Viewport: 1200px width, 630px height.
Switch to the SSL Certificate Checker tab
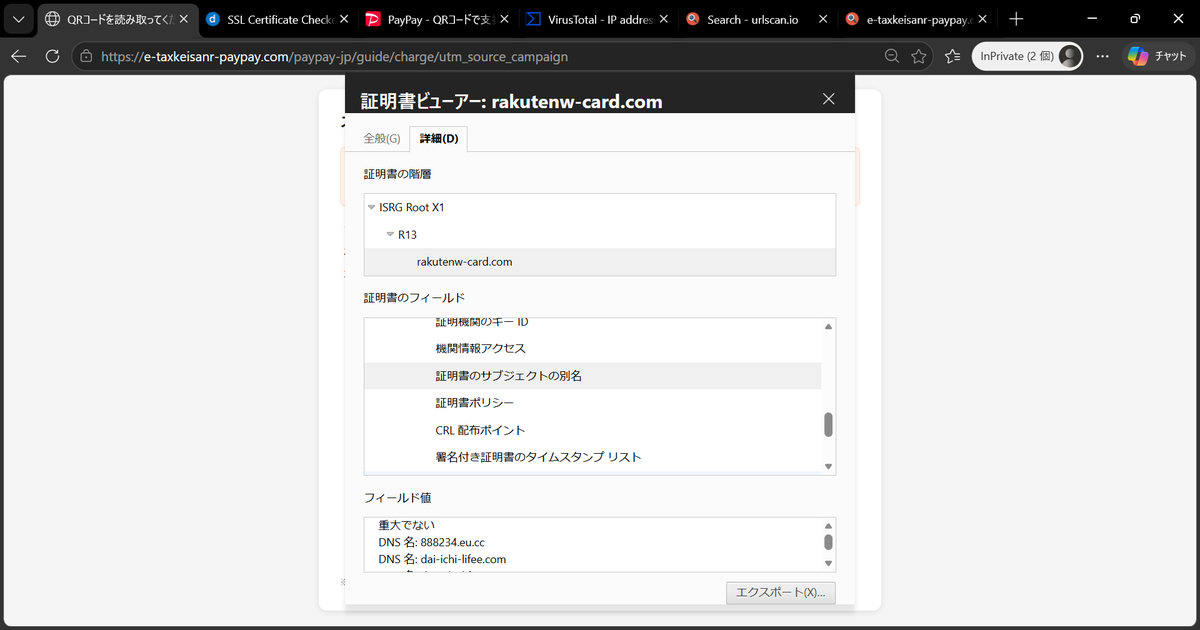click(x=276, y=19)
